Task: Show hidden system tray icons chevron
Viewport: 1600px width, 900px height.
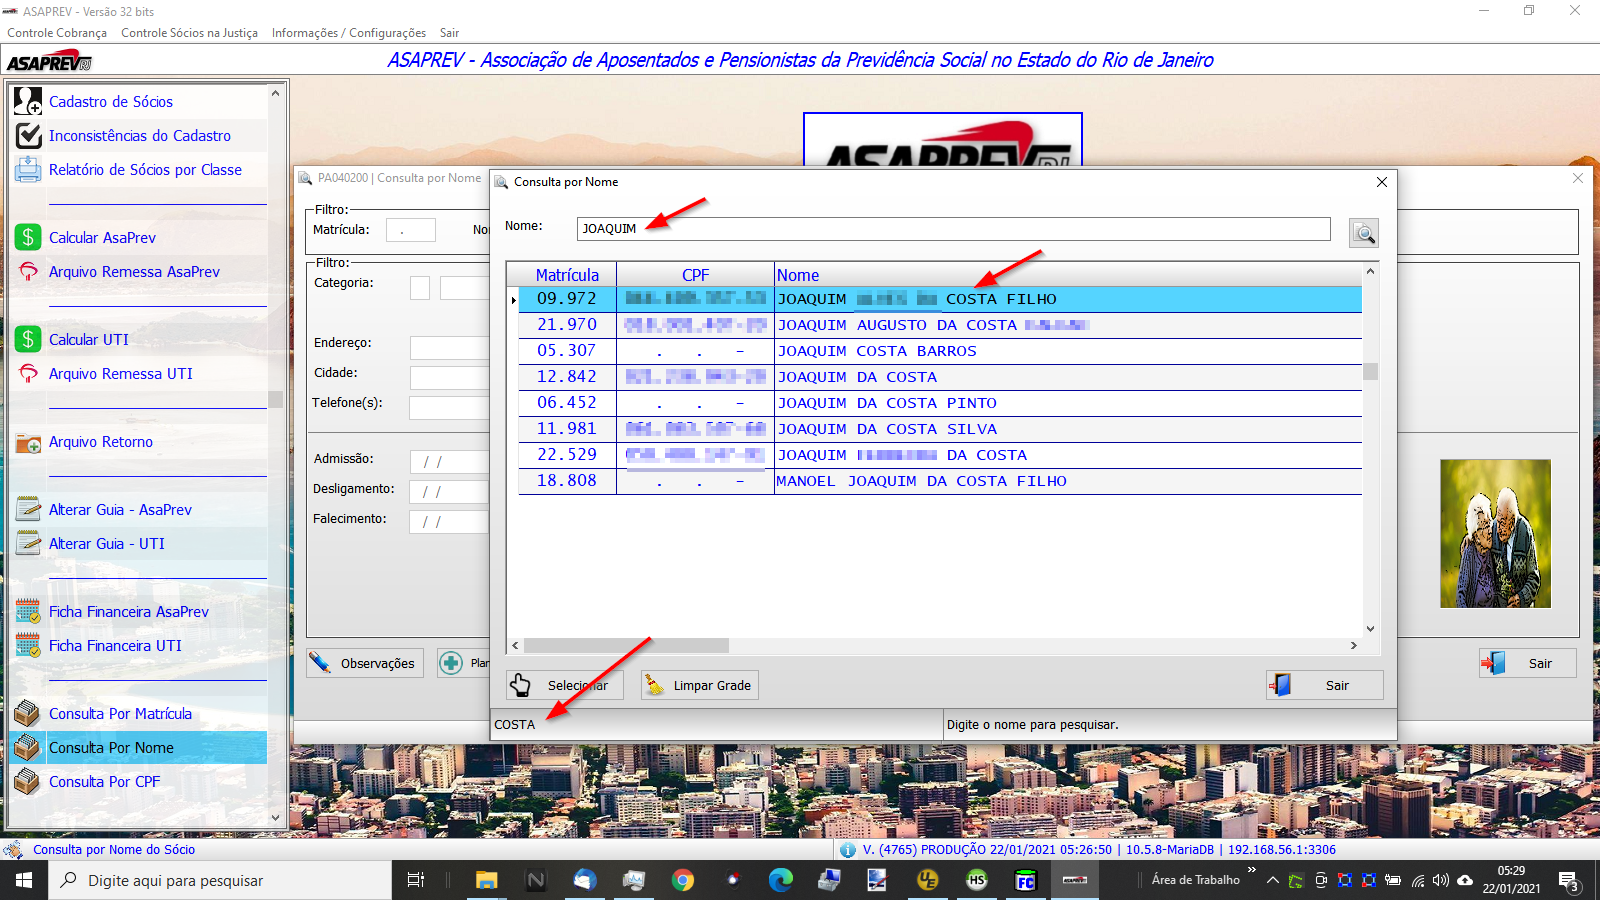Action: (x=1273, y=880)
